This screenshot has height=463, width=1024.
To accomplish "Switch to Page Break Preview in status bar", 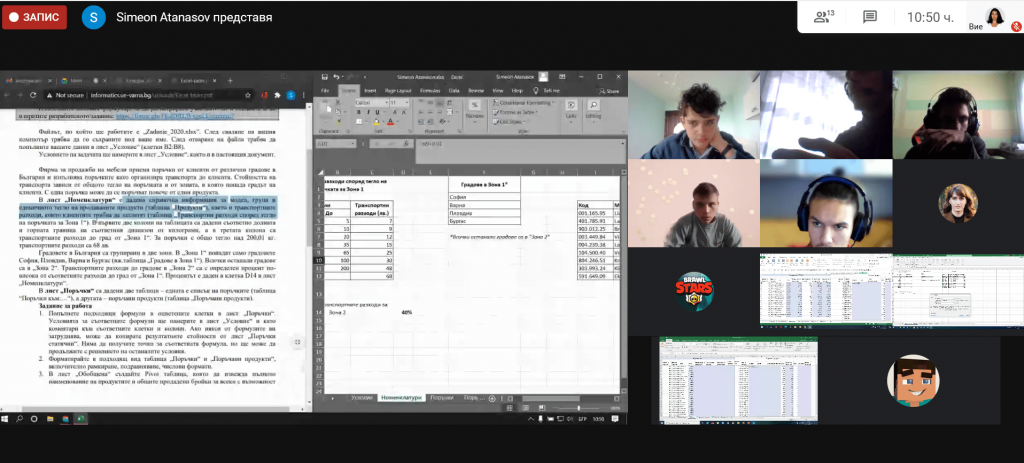I will [542, 408].
